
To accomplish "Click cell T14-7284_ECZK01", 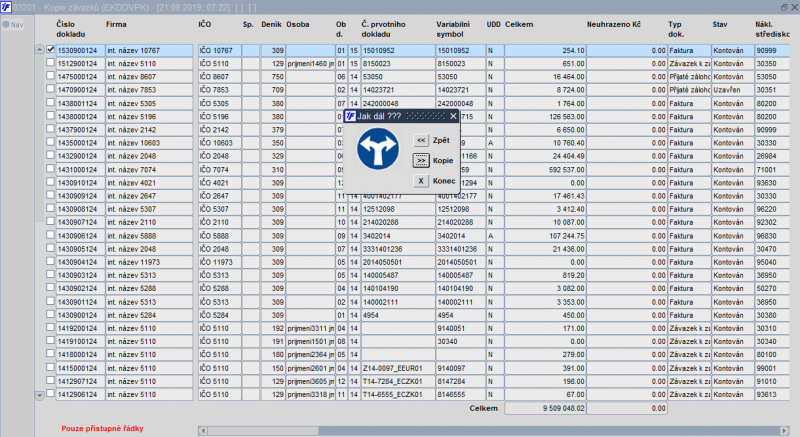I will click(398, 381).
